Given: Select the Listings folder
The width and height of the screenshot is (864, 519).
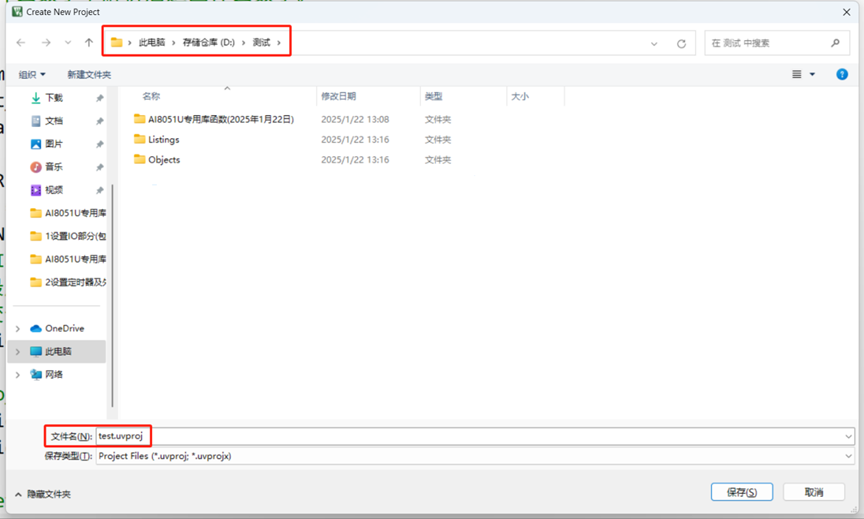Looking at the screenshot, I should point(164,140).
